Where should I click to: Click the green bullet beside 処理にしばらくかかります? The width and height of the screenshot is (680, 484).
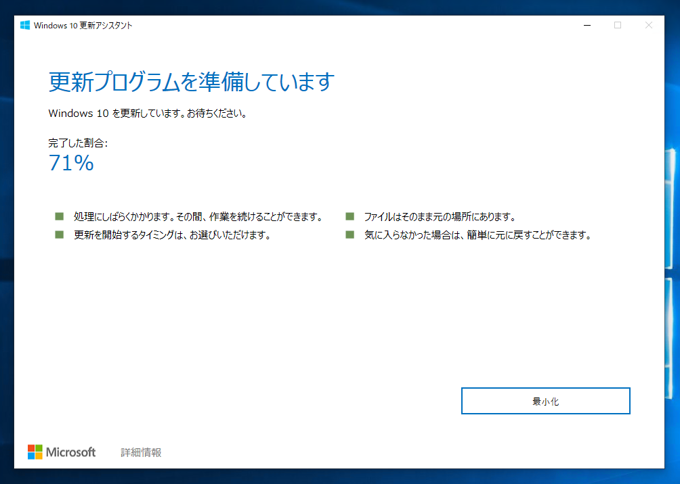59,216
